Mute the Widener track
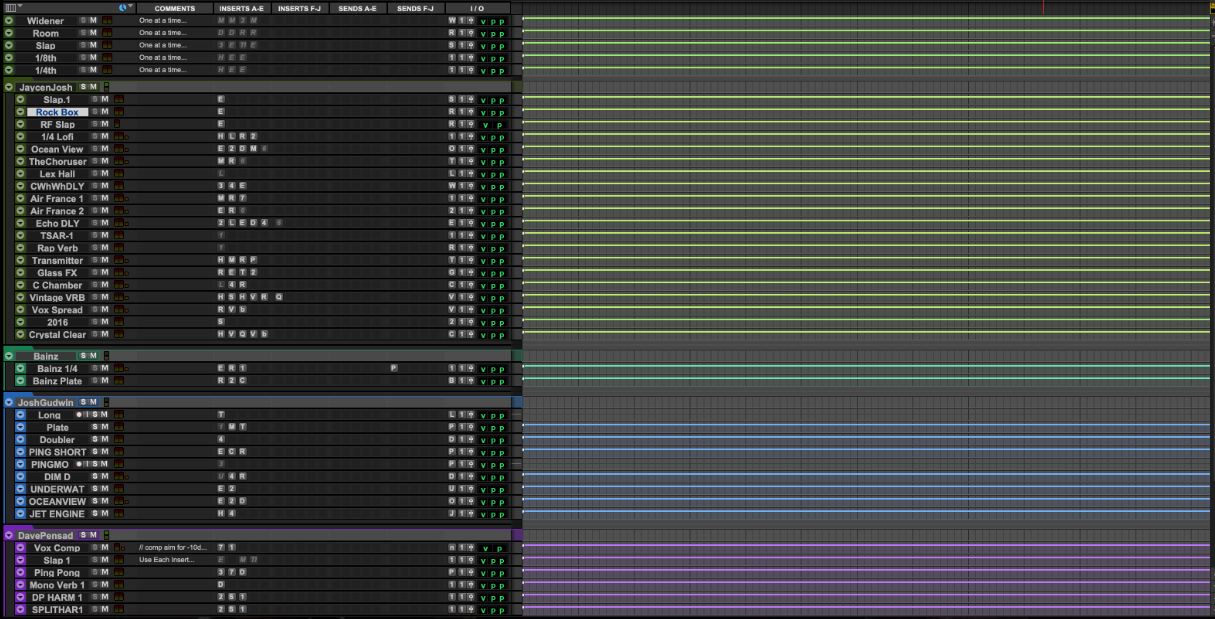 click(x=94, y=21)
